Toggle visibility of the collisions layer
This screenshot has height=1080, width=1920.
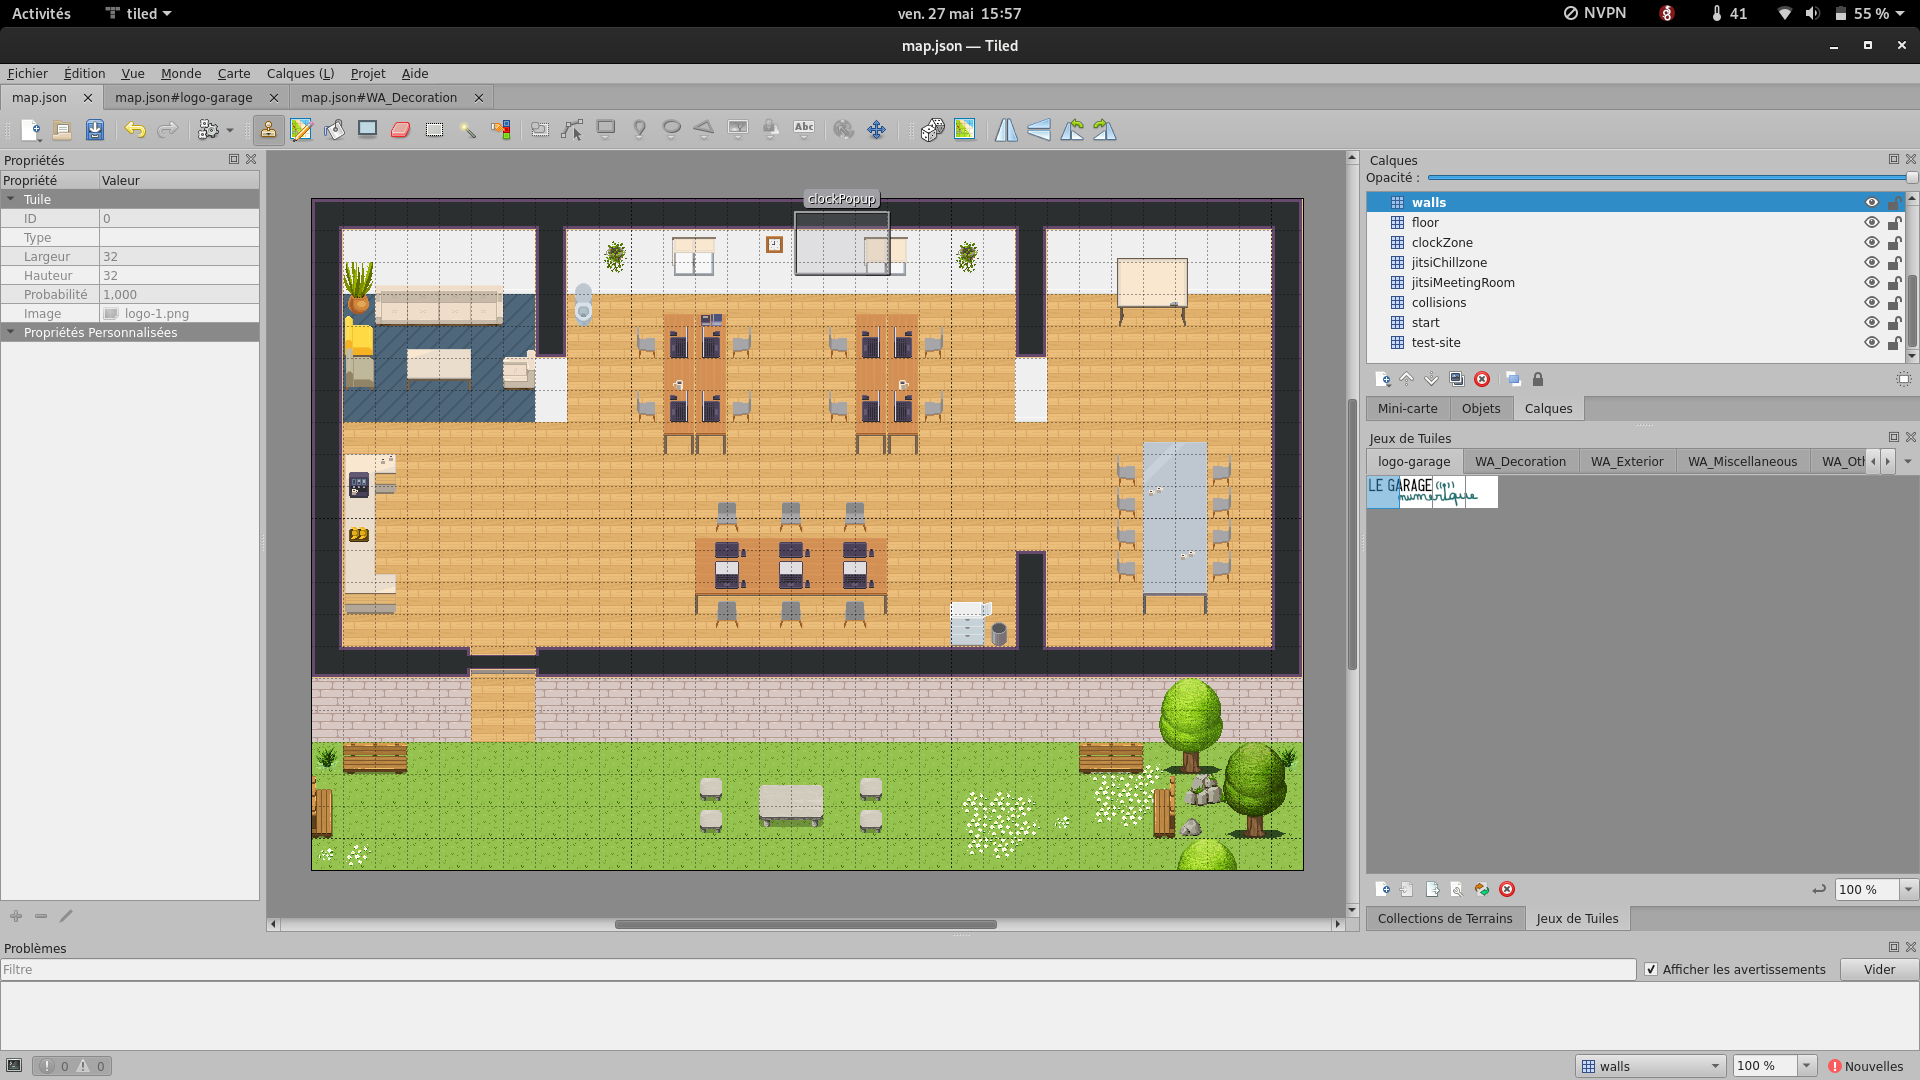click(x=1871, y=303)
